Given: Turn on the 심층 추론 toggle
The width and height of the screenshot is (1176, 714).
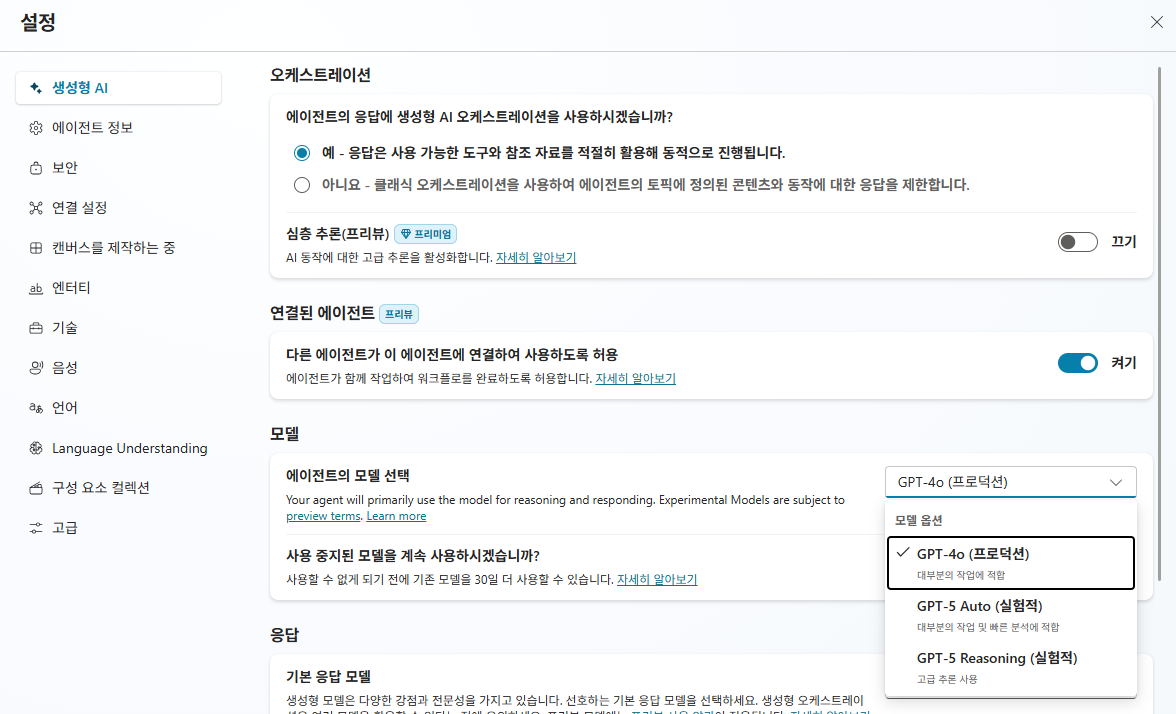Looking at the screenshot, I should tap(1077, 242).
